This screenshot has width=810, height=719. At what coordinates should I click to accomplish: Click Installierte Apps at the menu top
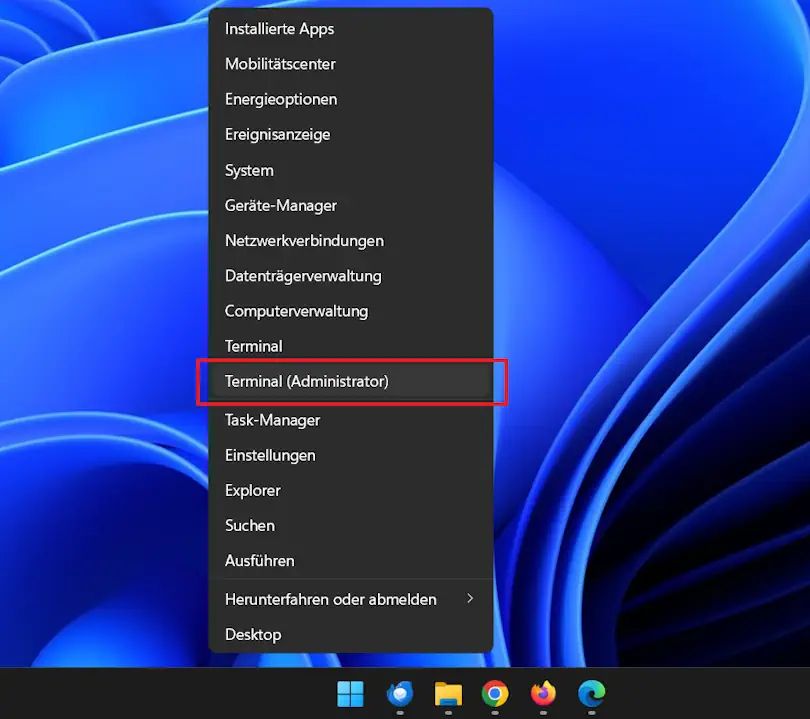coord(280,28)
